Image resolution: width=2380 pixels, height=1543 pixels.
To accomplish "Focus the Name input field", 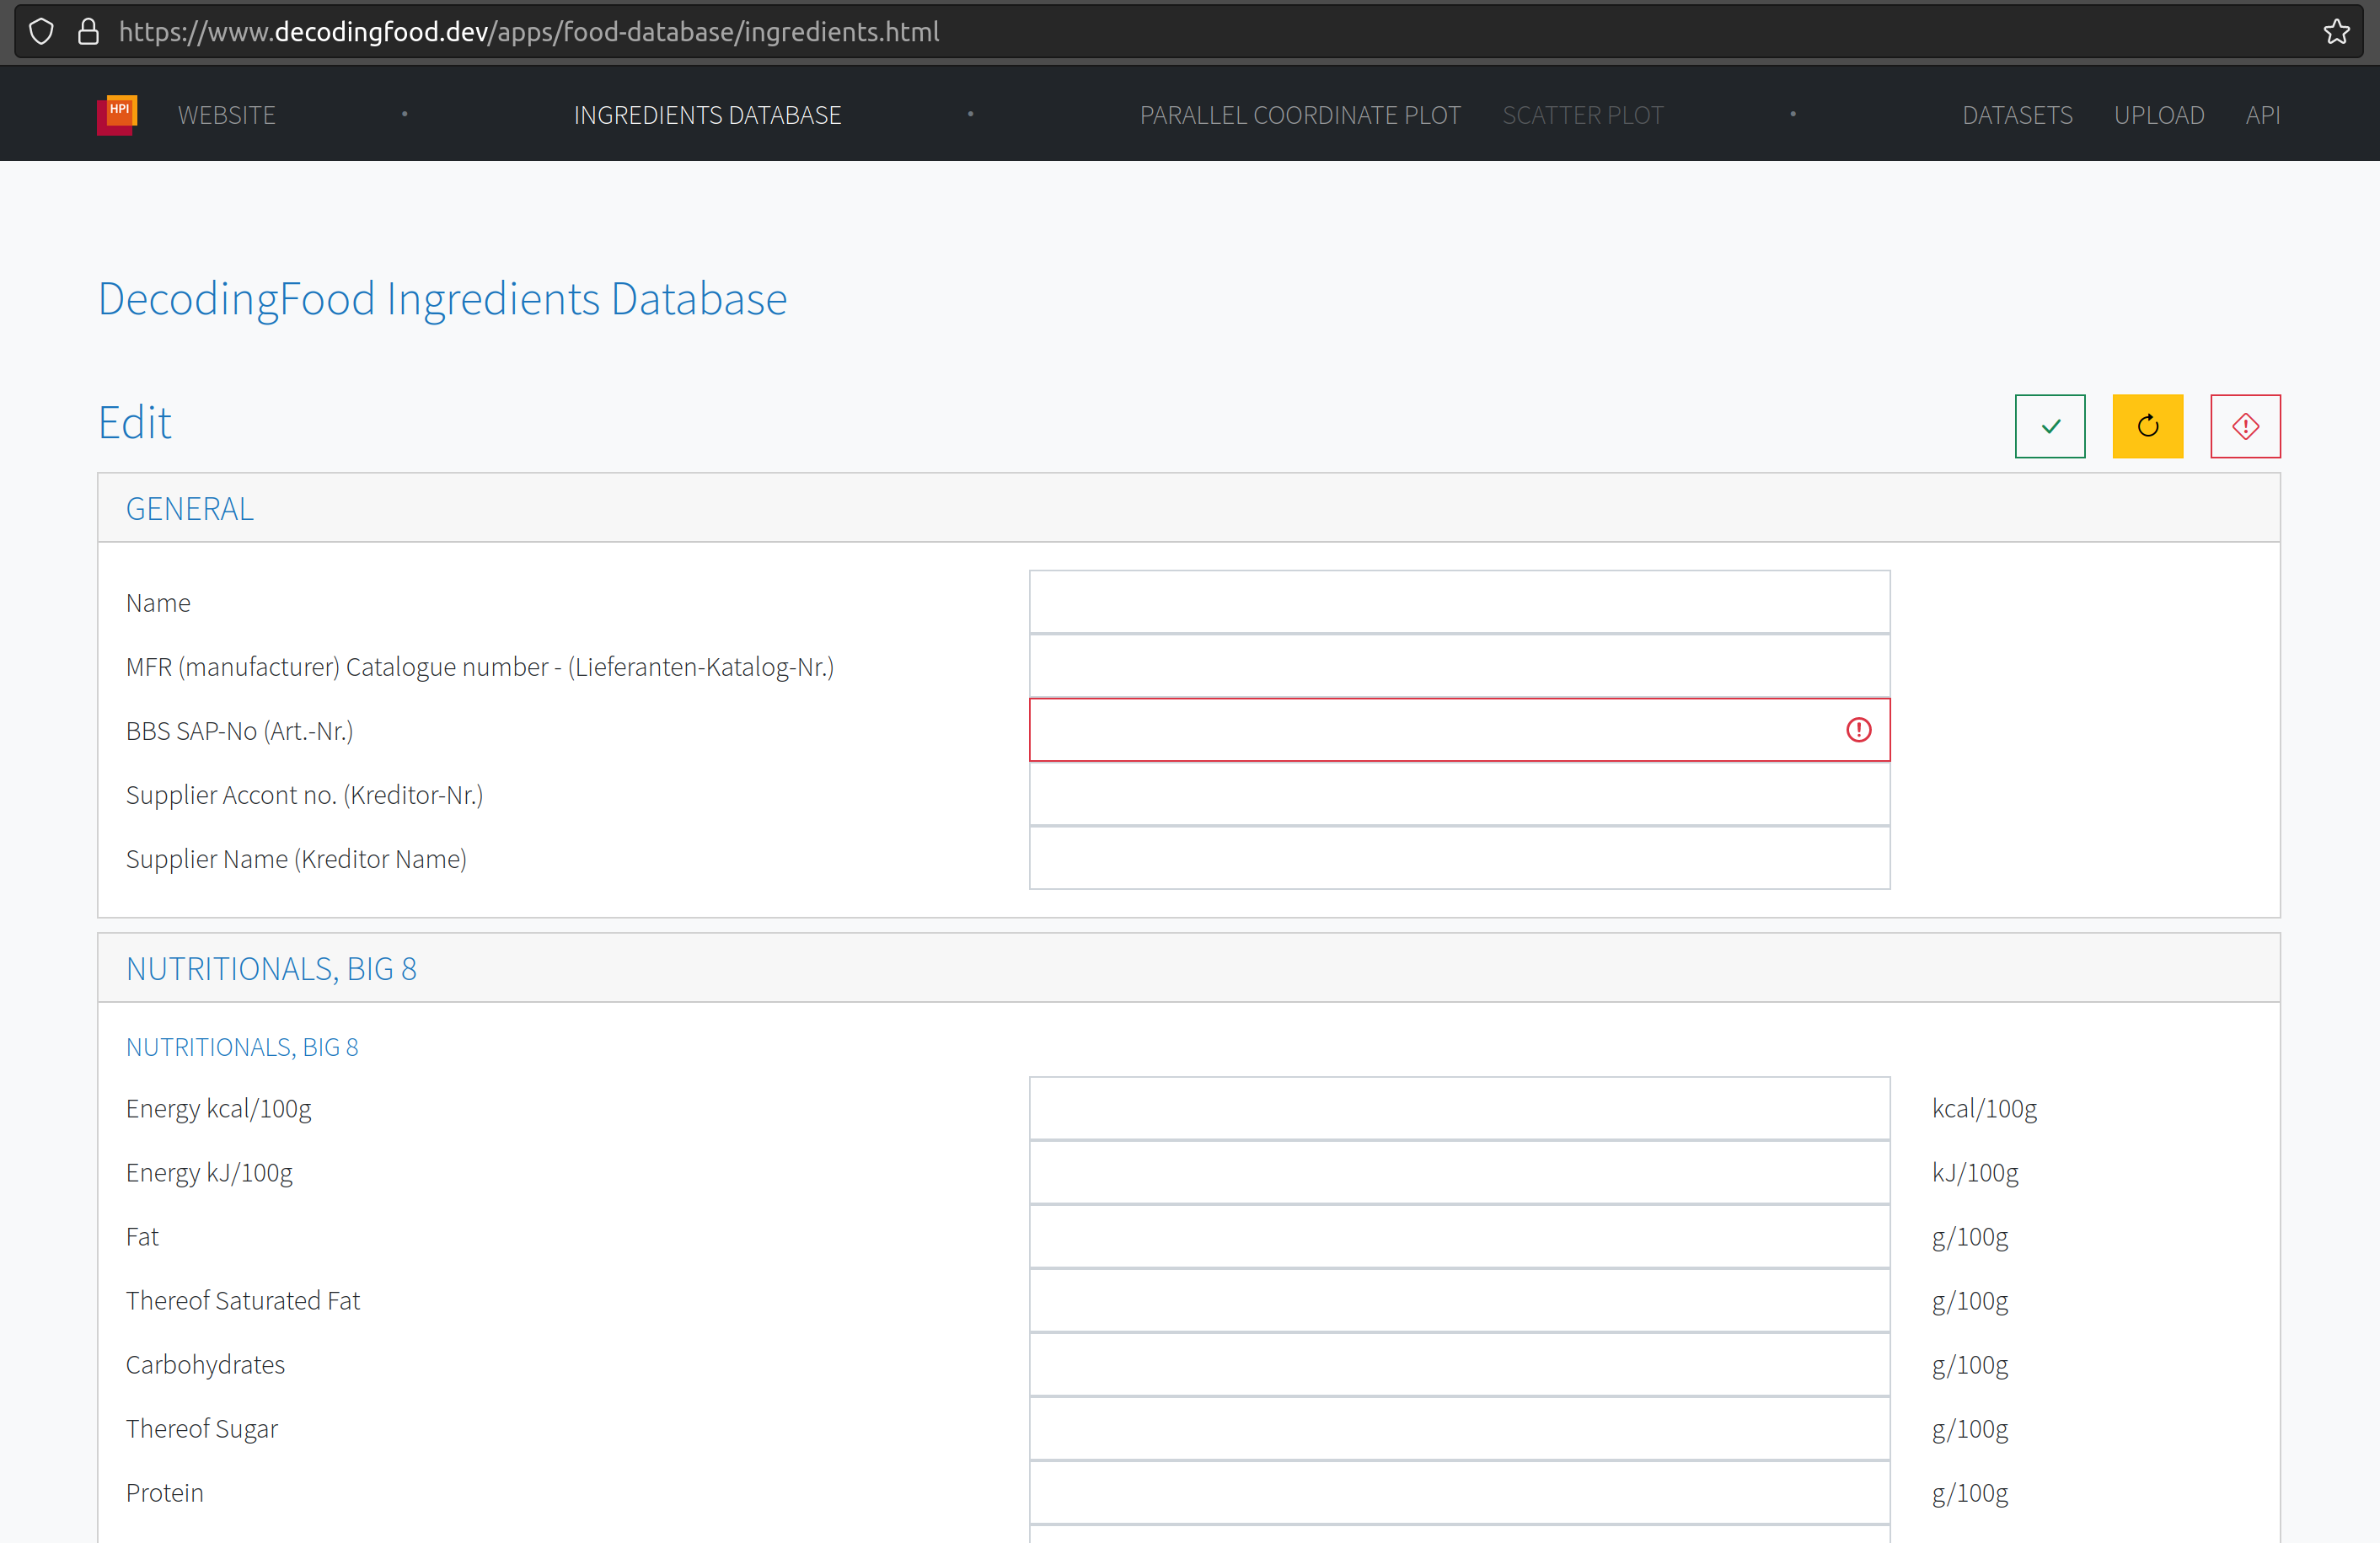I will (x=1458, y=603).
